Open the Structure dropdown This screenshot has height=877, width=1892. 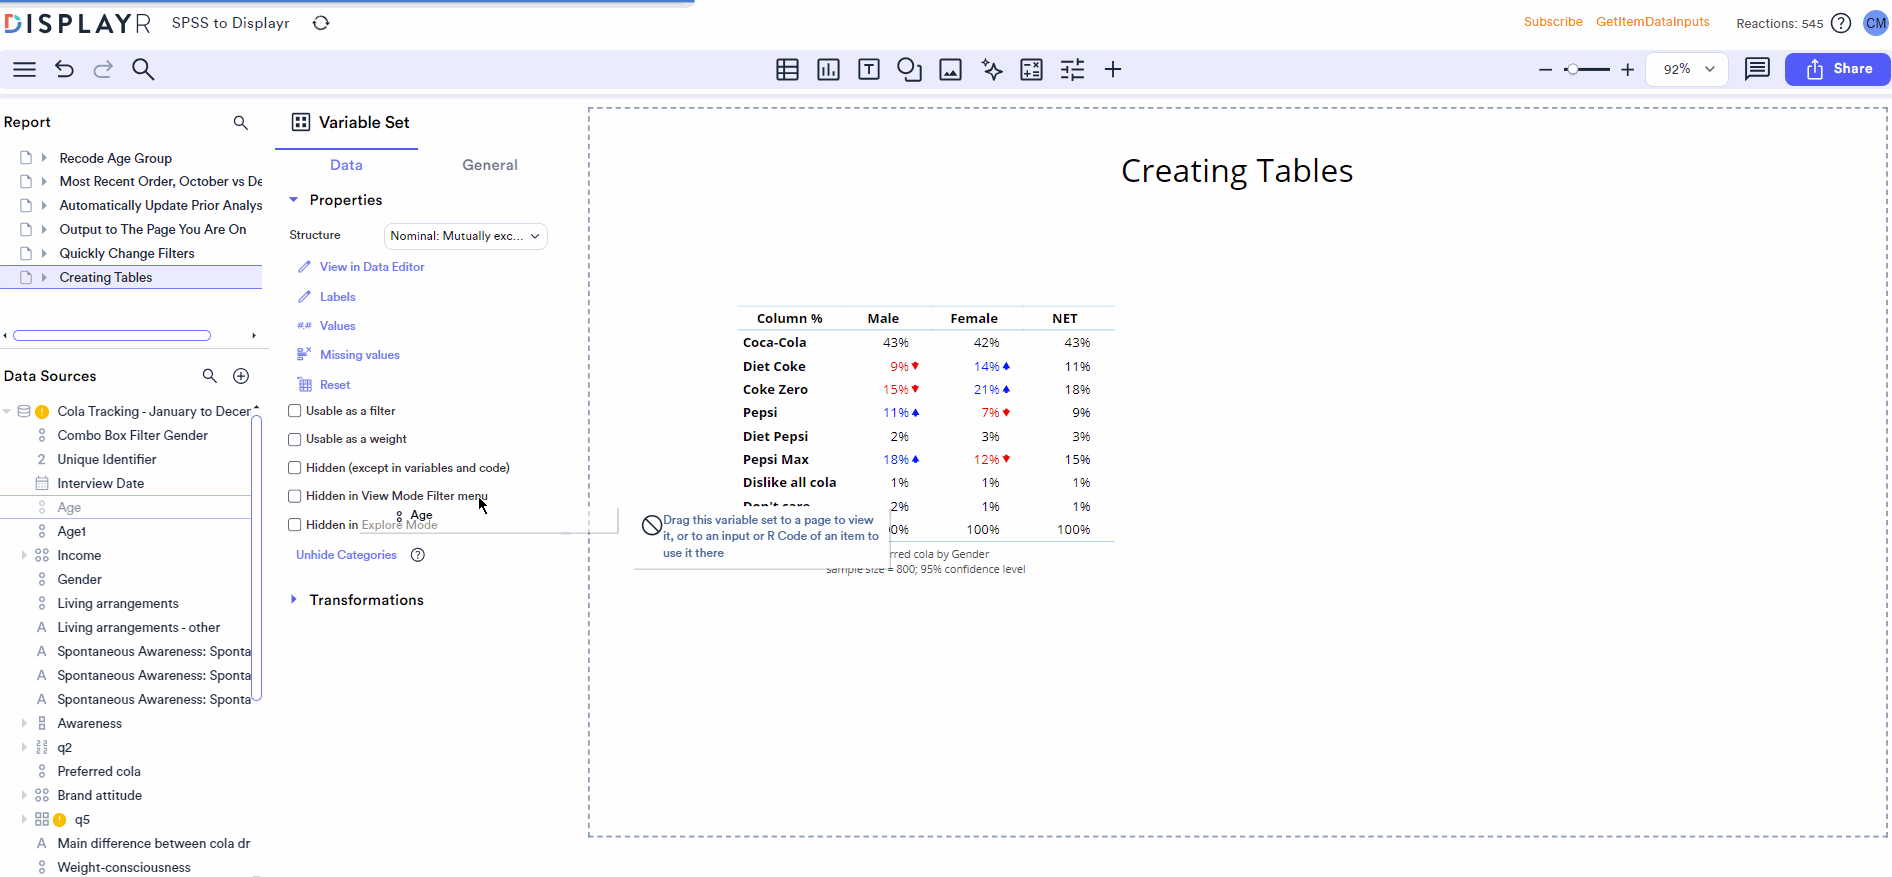click(465, 236)
